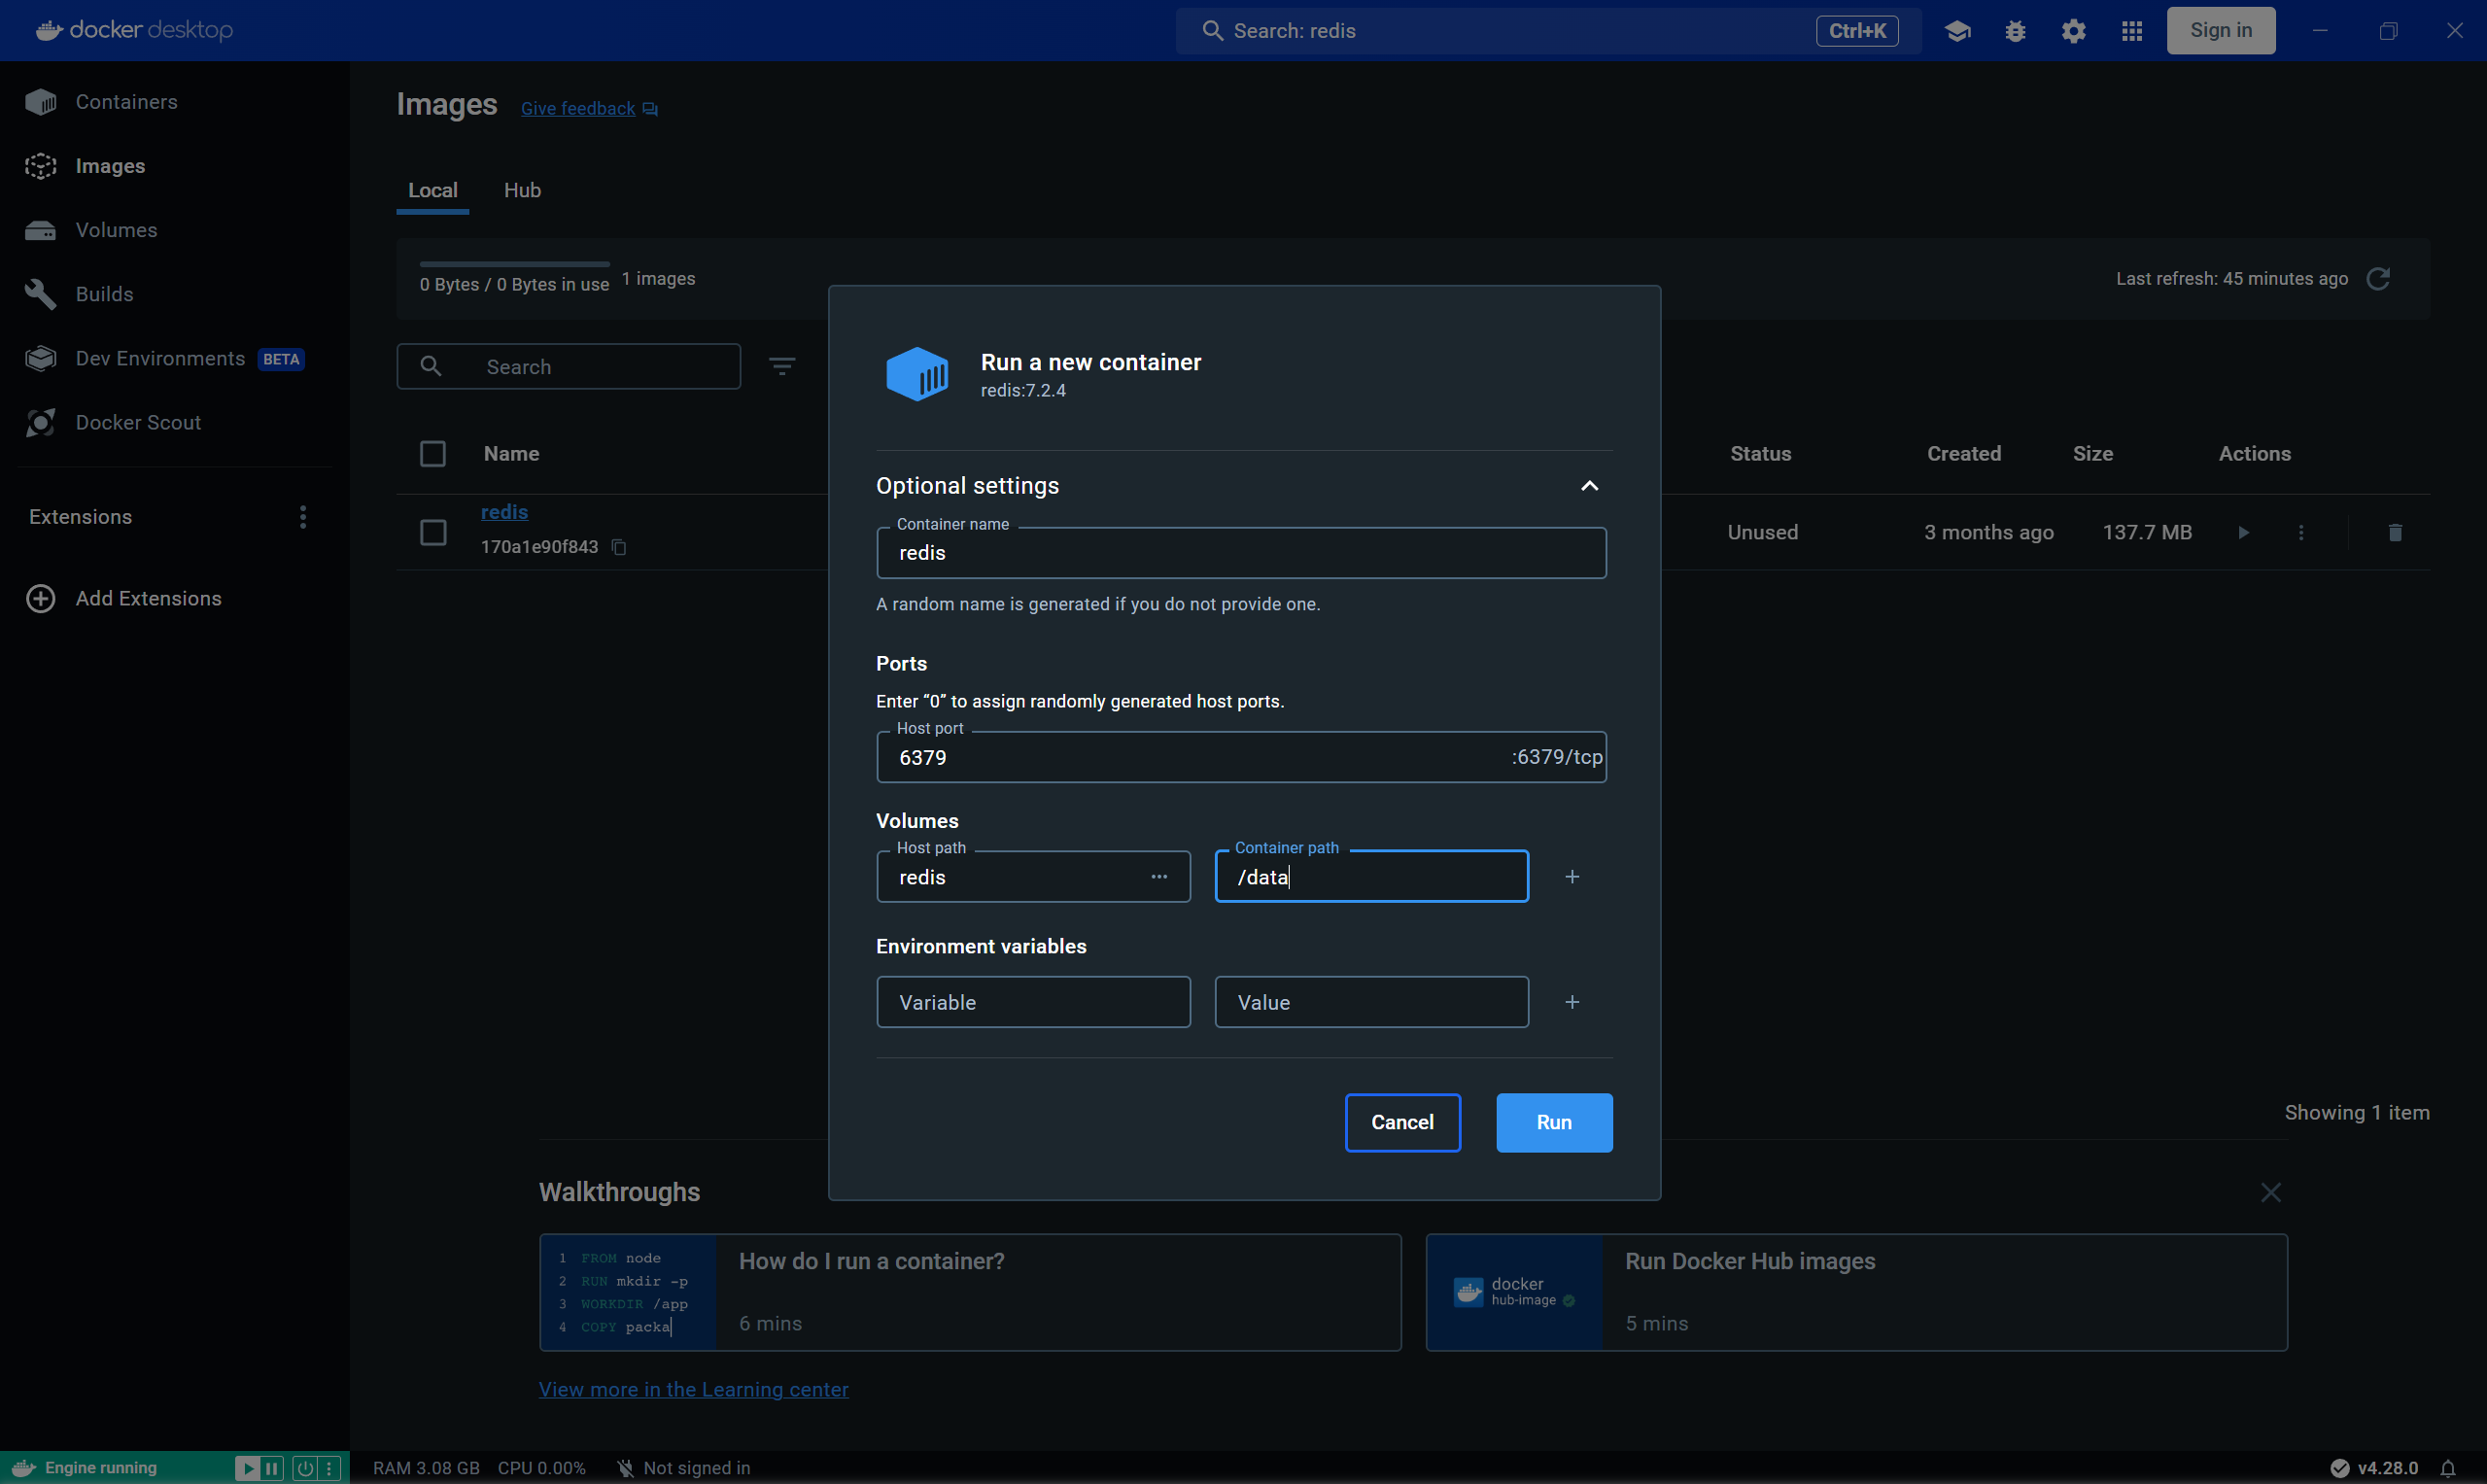Click the Unused status in redis row

coord(1762,532)
